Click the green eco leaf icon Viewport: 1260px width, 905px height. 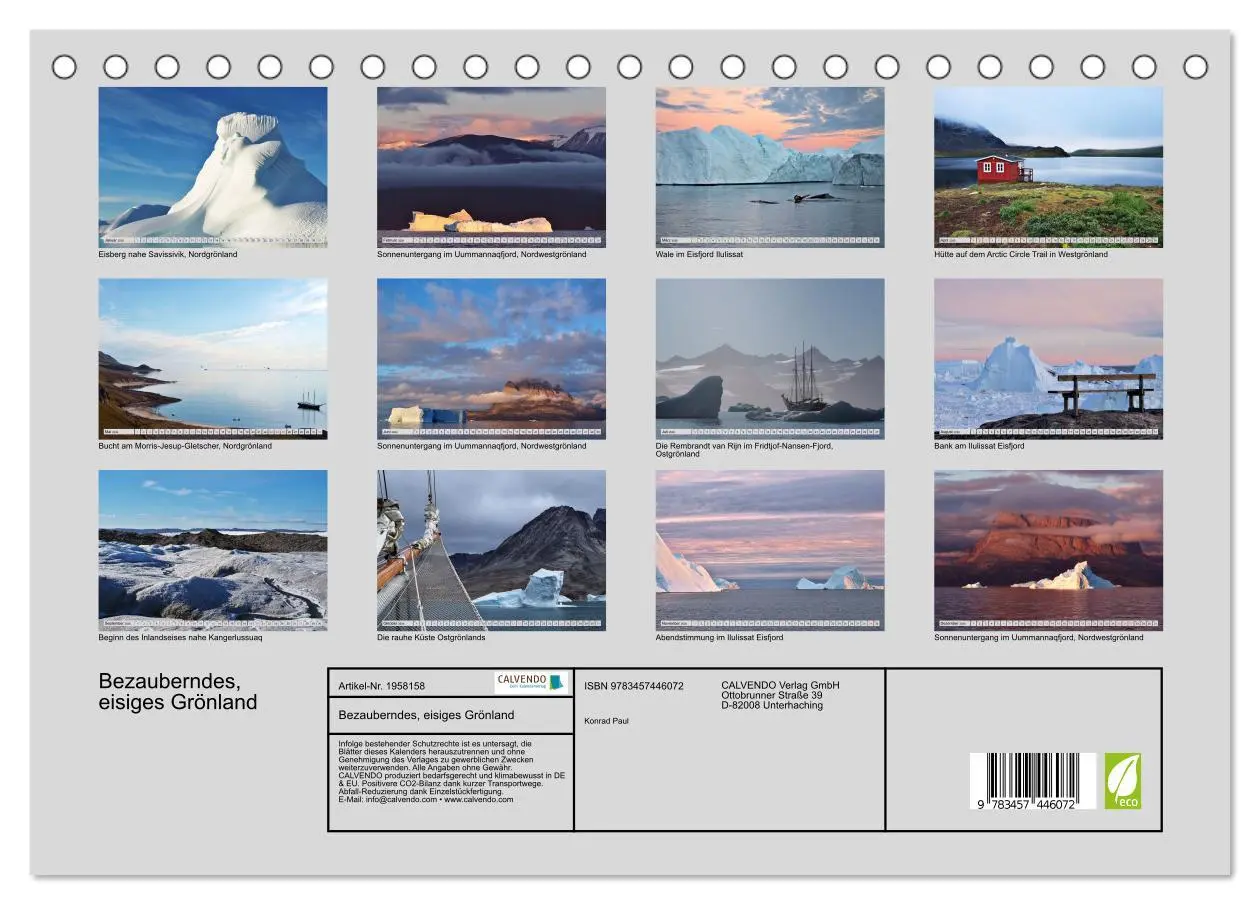(1123, 781)
